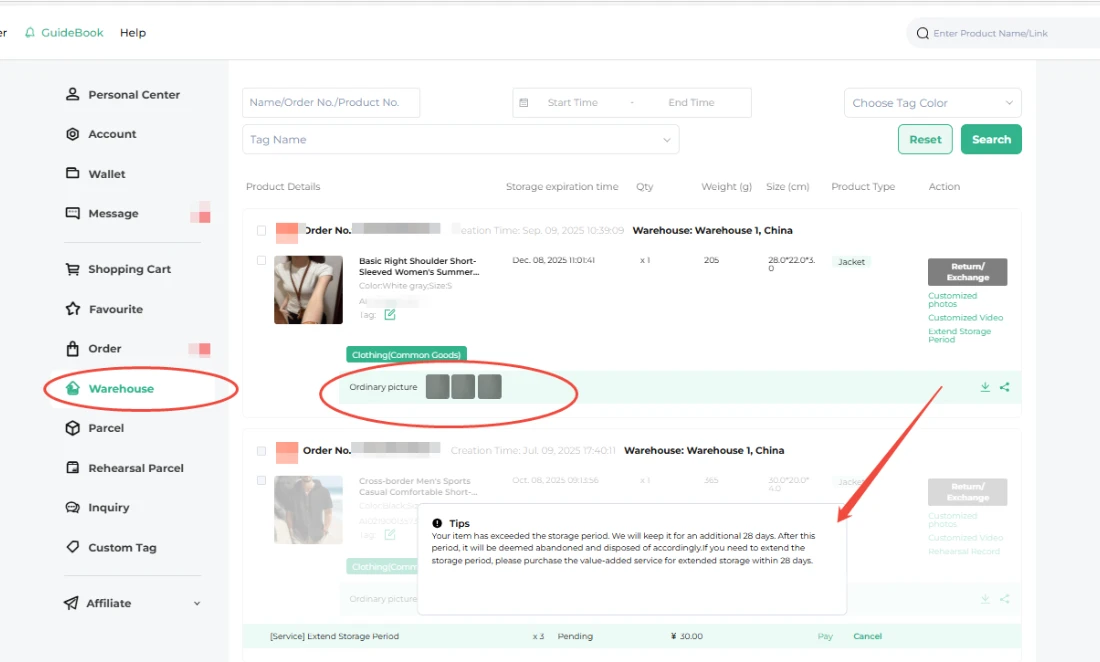1100x662 pixels.
Task: Expand the Tag Name dropdown
Action: click(460, 140)
